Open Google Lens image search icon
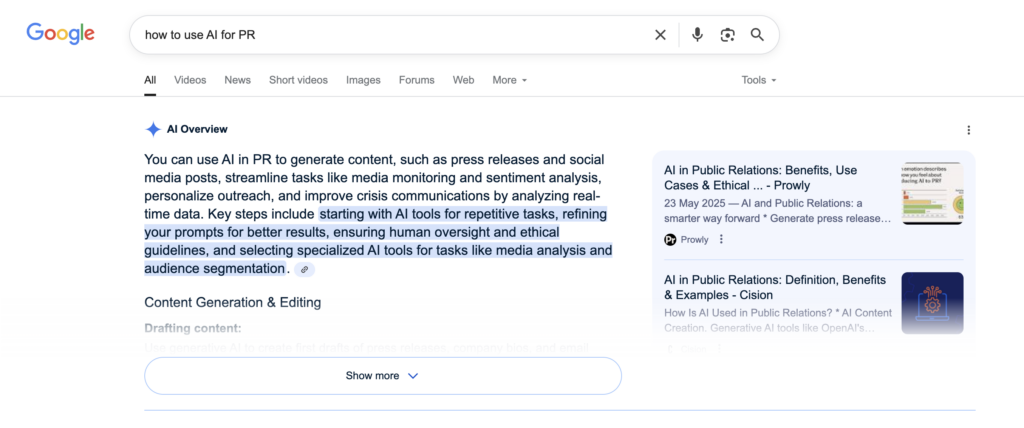This screenshot has width=1024, height=428. (x=727, y=35)
